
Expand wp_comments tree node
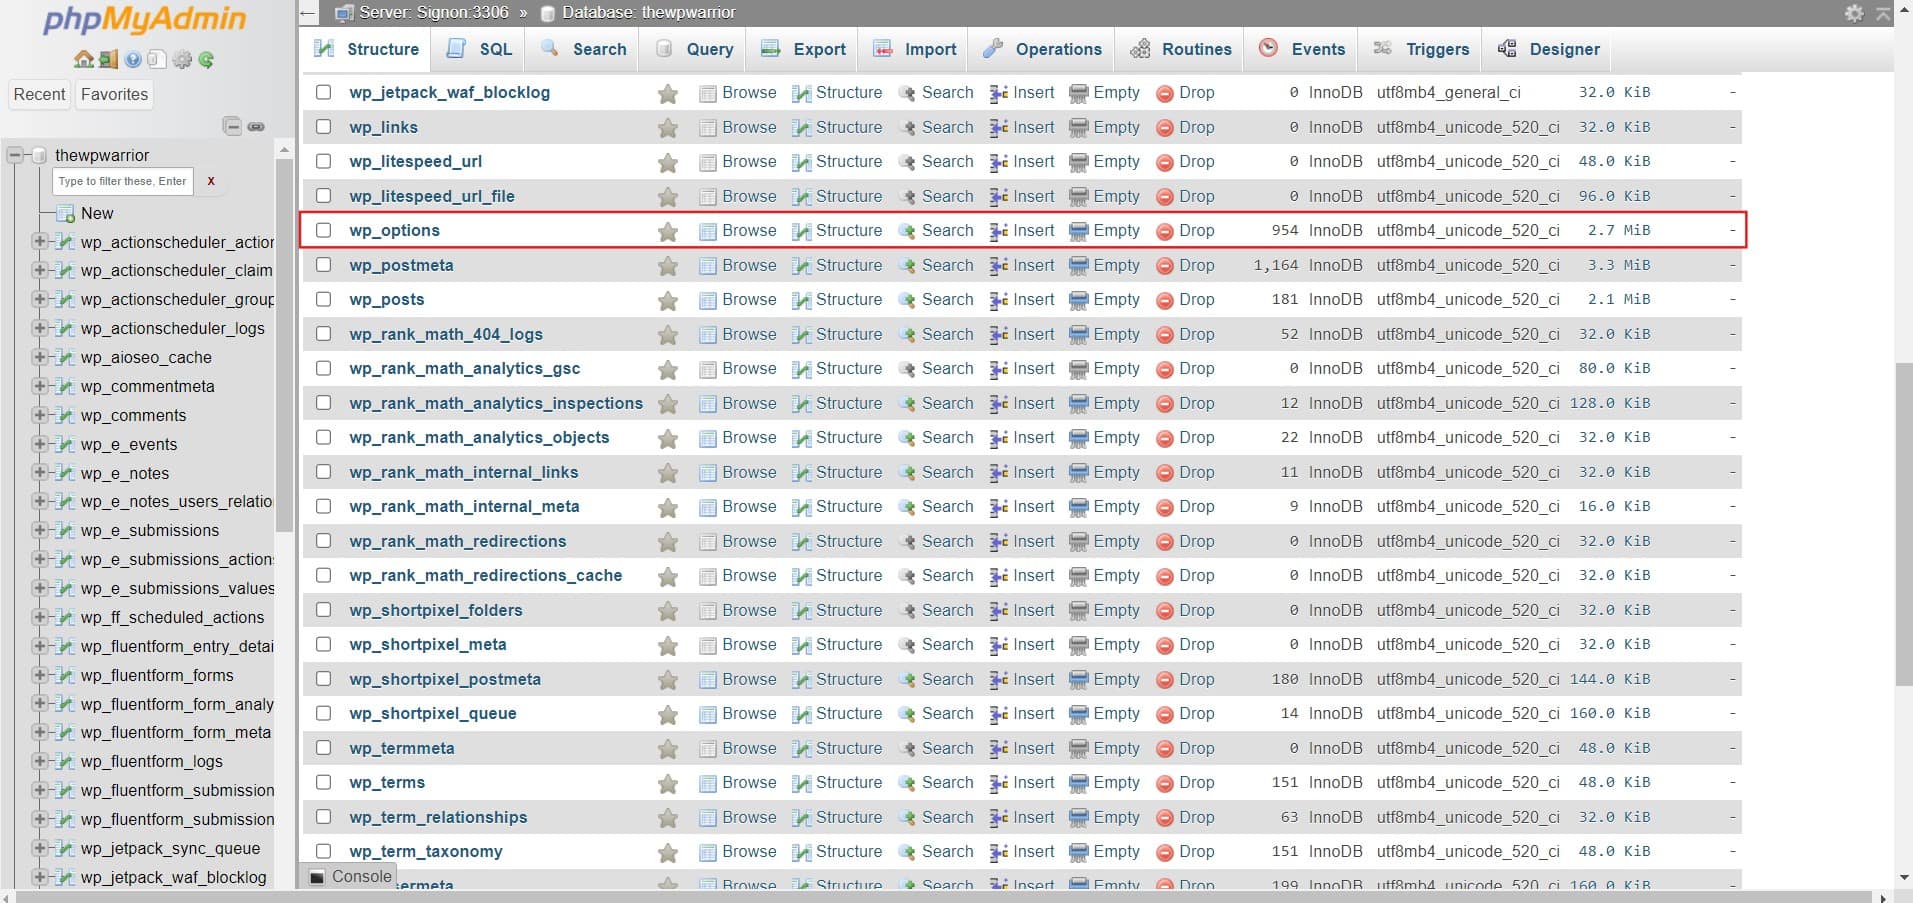[40, 415]
